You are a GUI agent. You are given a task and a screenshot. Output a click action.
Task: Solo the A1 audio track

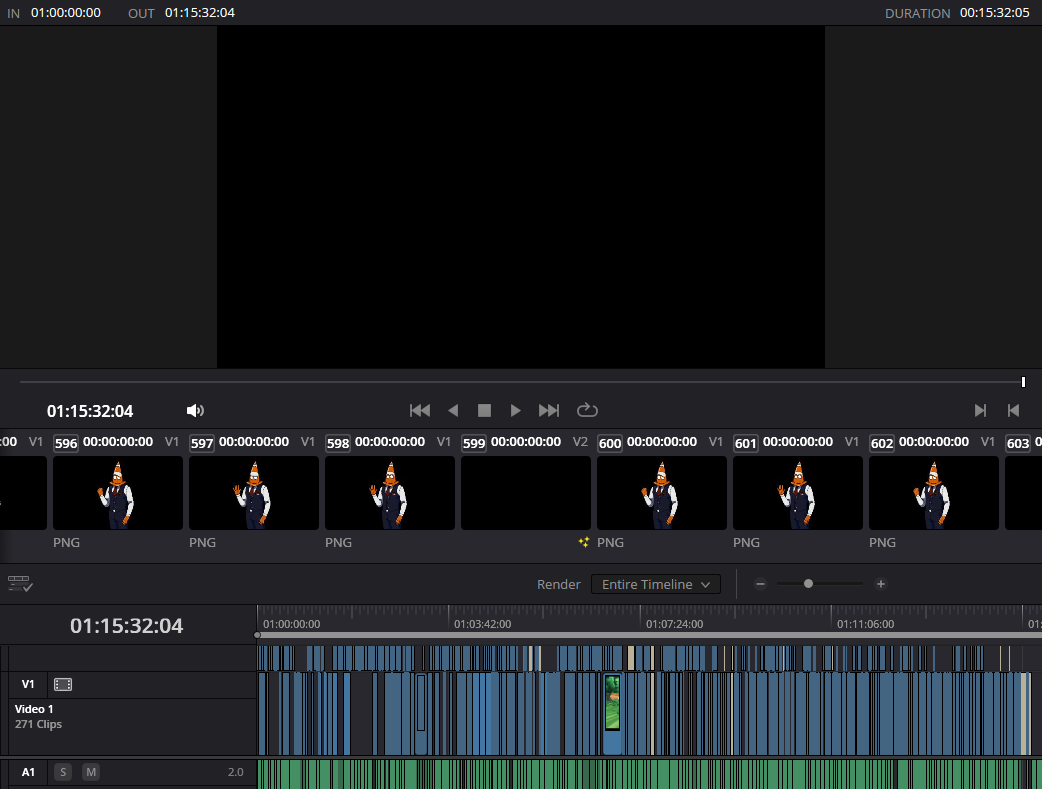point(63,772)
